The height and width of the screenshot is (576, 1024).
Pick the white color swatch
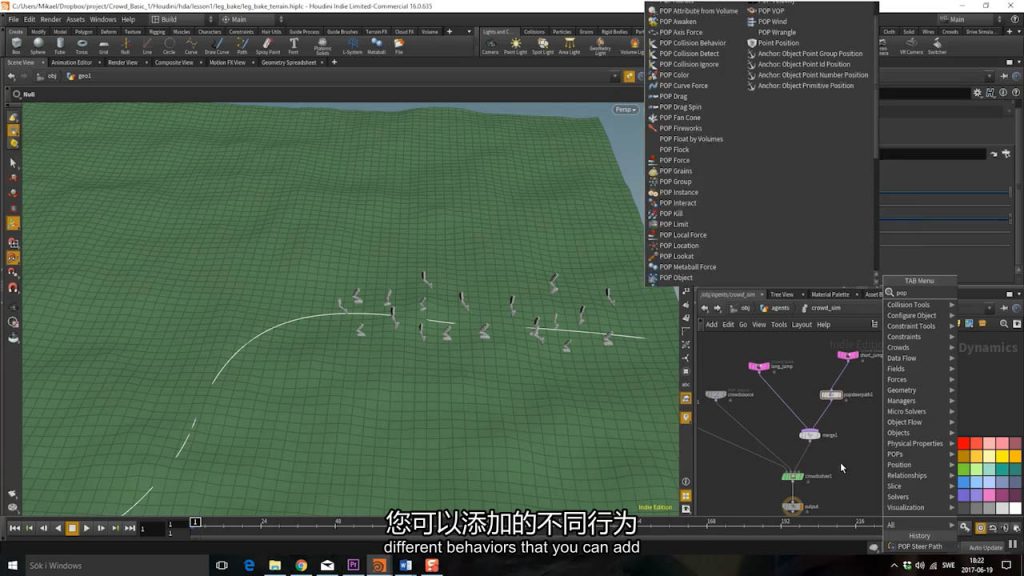click(x=1015, y=508)
